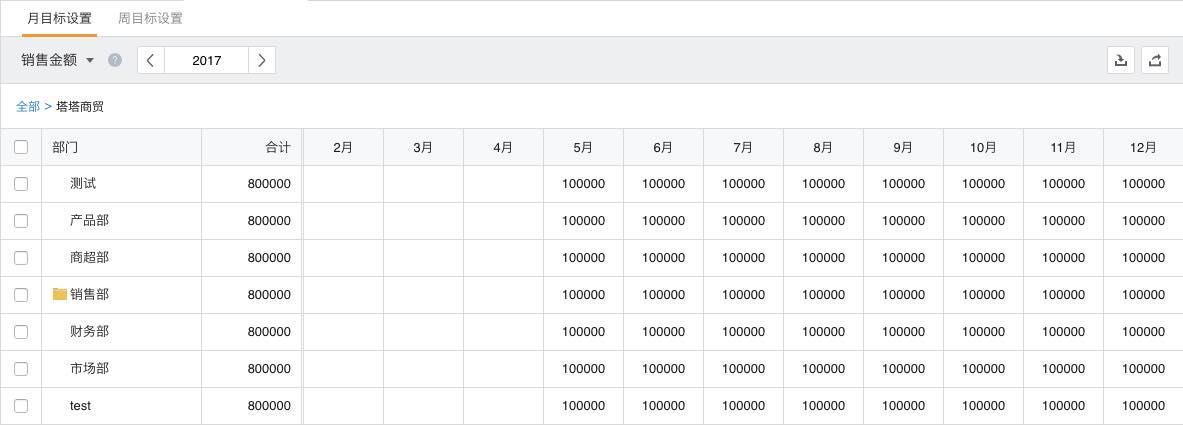Click the help question mark icon
Viewport: 1183px width, 425px height.
(115, 60)
